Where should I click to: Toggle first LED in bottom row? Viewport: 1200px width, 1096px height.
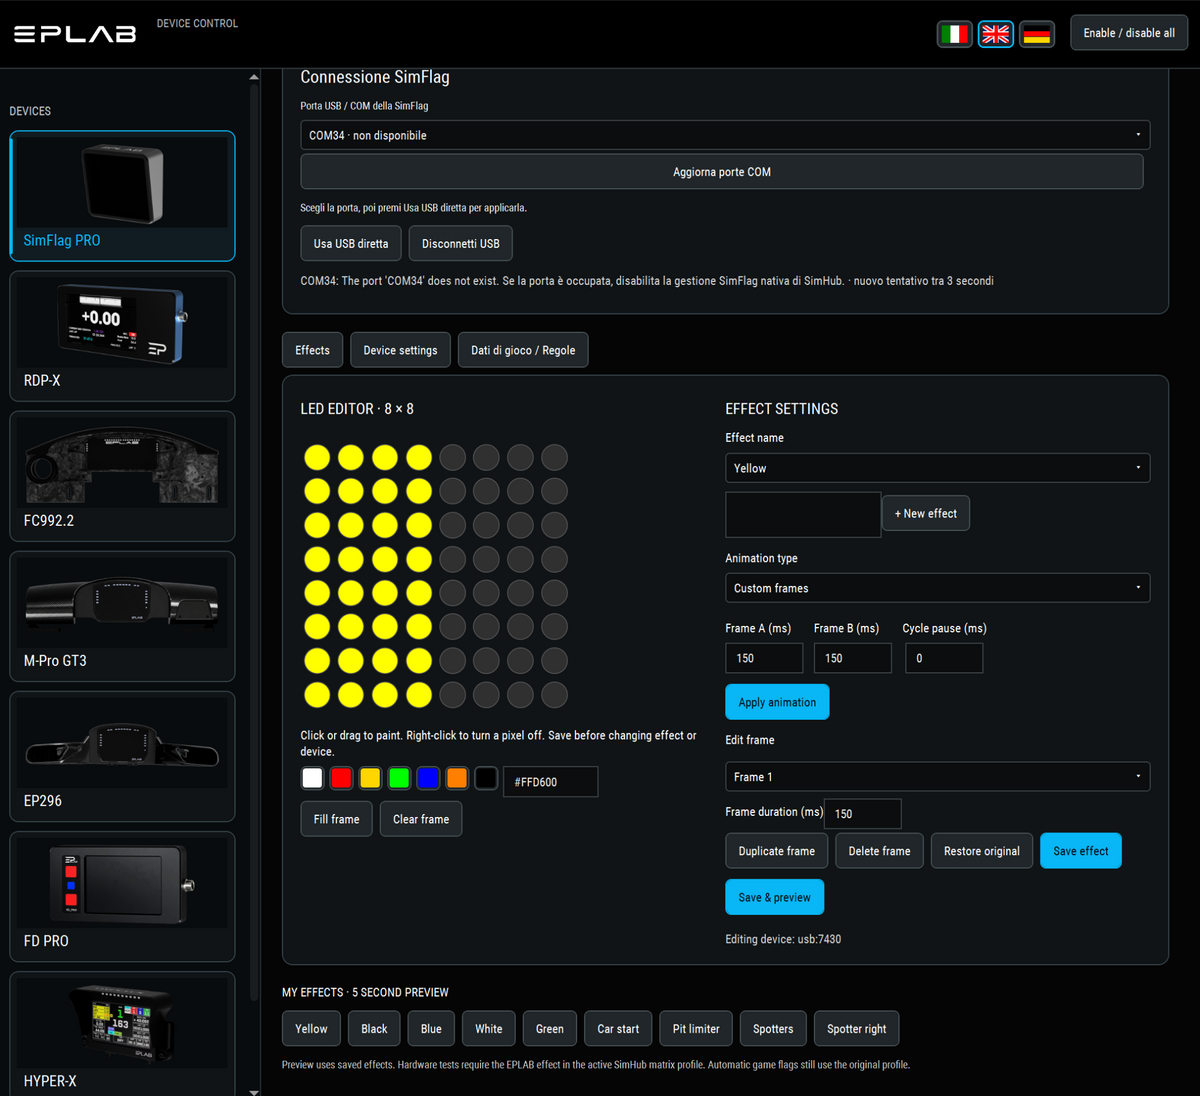click(x=317, y=694)
